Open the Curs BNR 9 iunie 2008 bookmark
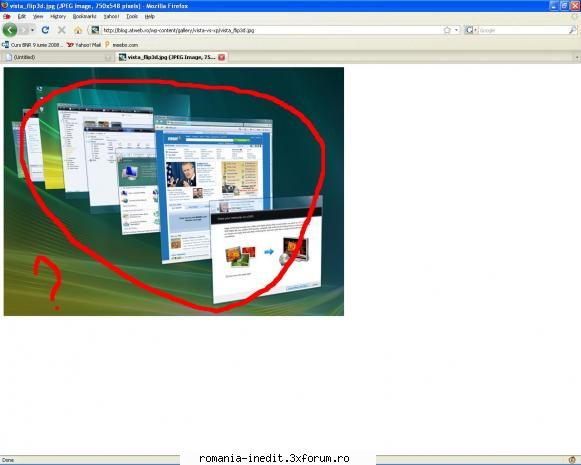The width and height of the screenshot is (581, 465). (x=33, y=45)
